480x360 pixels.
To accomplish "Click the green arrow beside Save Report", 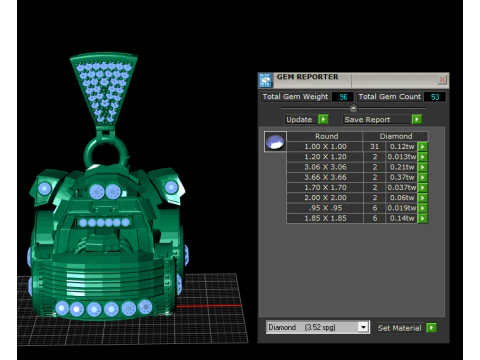I will coord(417,119).
